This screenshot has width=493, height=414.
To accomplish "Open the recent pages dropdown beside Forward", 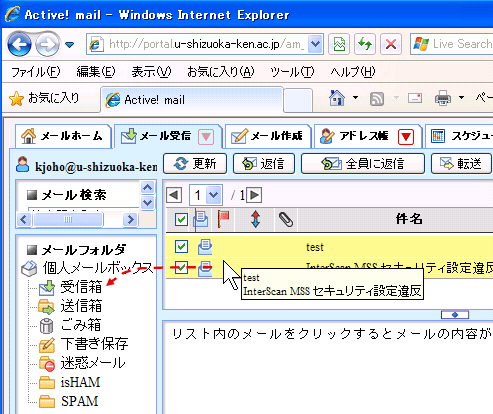I will 69,44.
